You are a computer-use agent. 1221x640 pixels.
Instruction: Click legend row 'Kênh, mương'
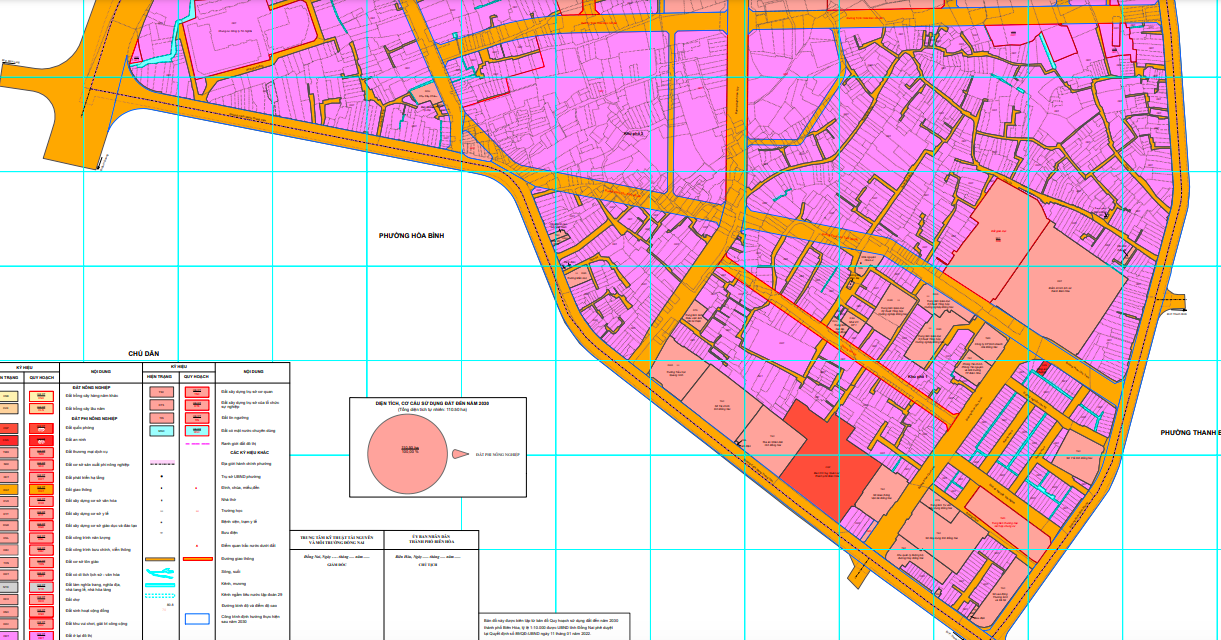click(x=233, y=583)
